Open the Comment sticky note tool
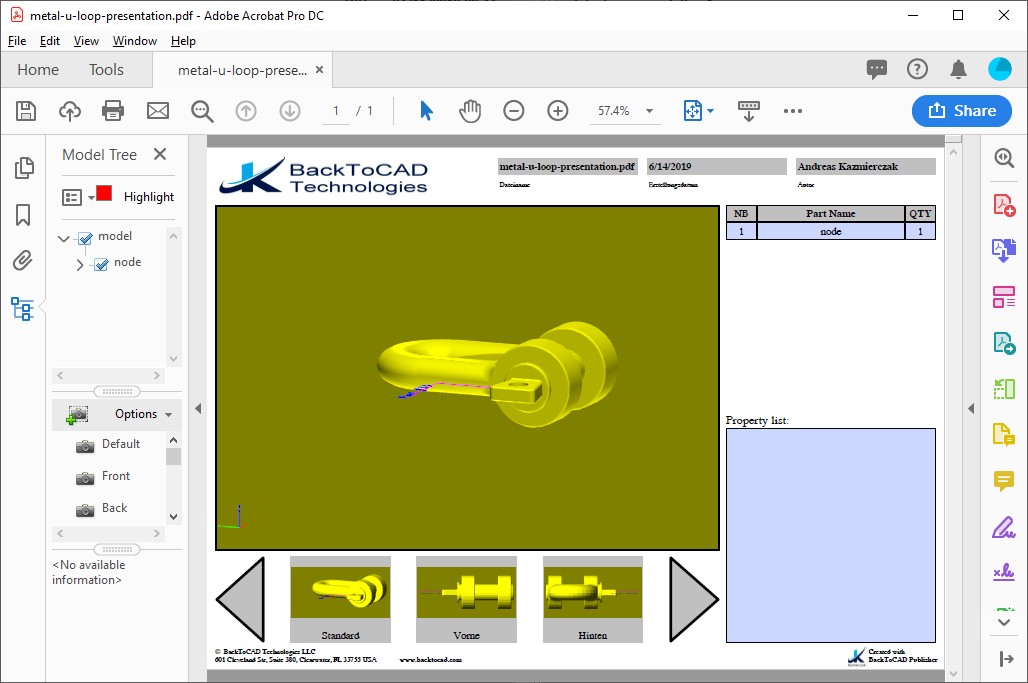 [1004, 481]
